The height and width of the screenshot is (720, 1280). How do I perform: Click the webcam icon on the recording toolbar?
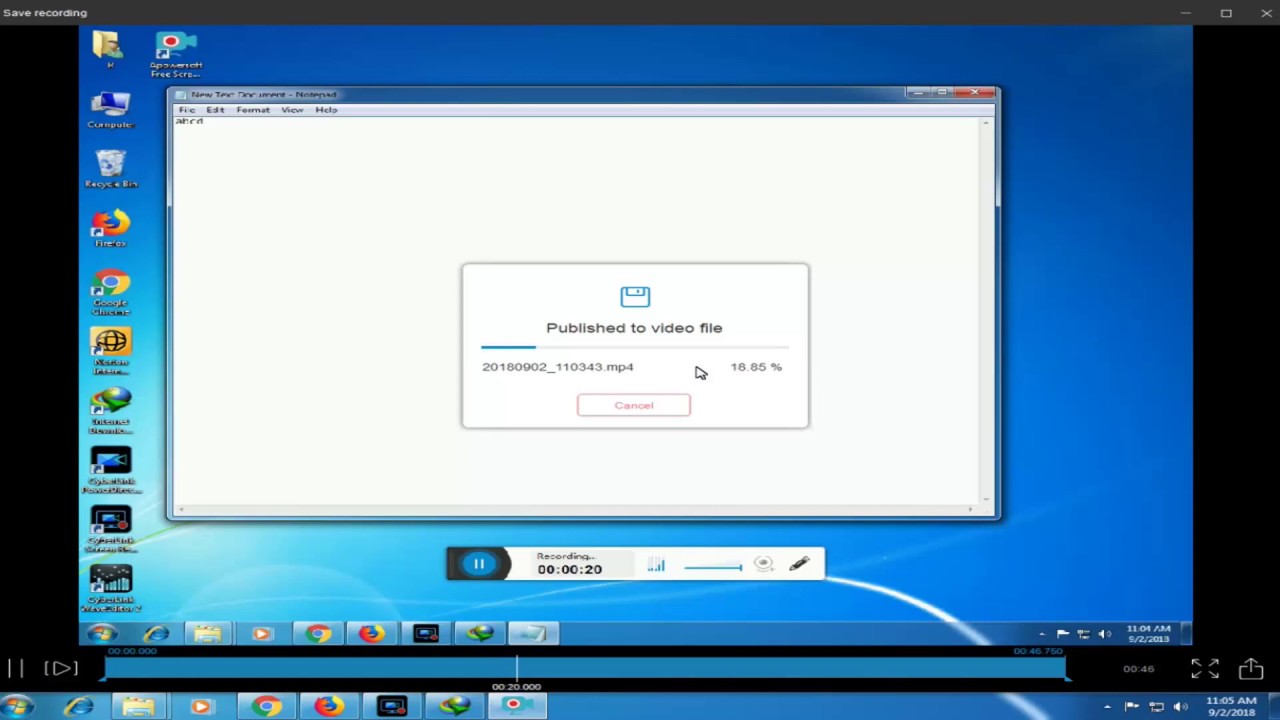coord(764,564)
